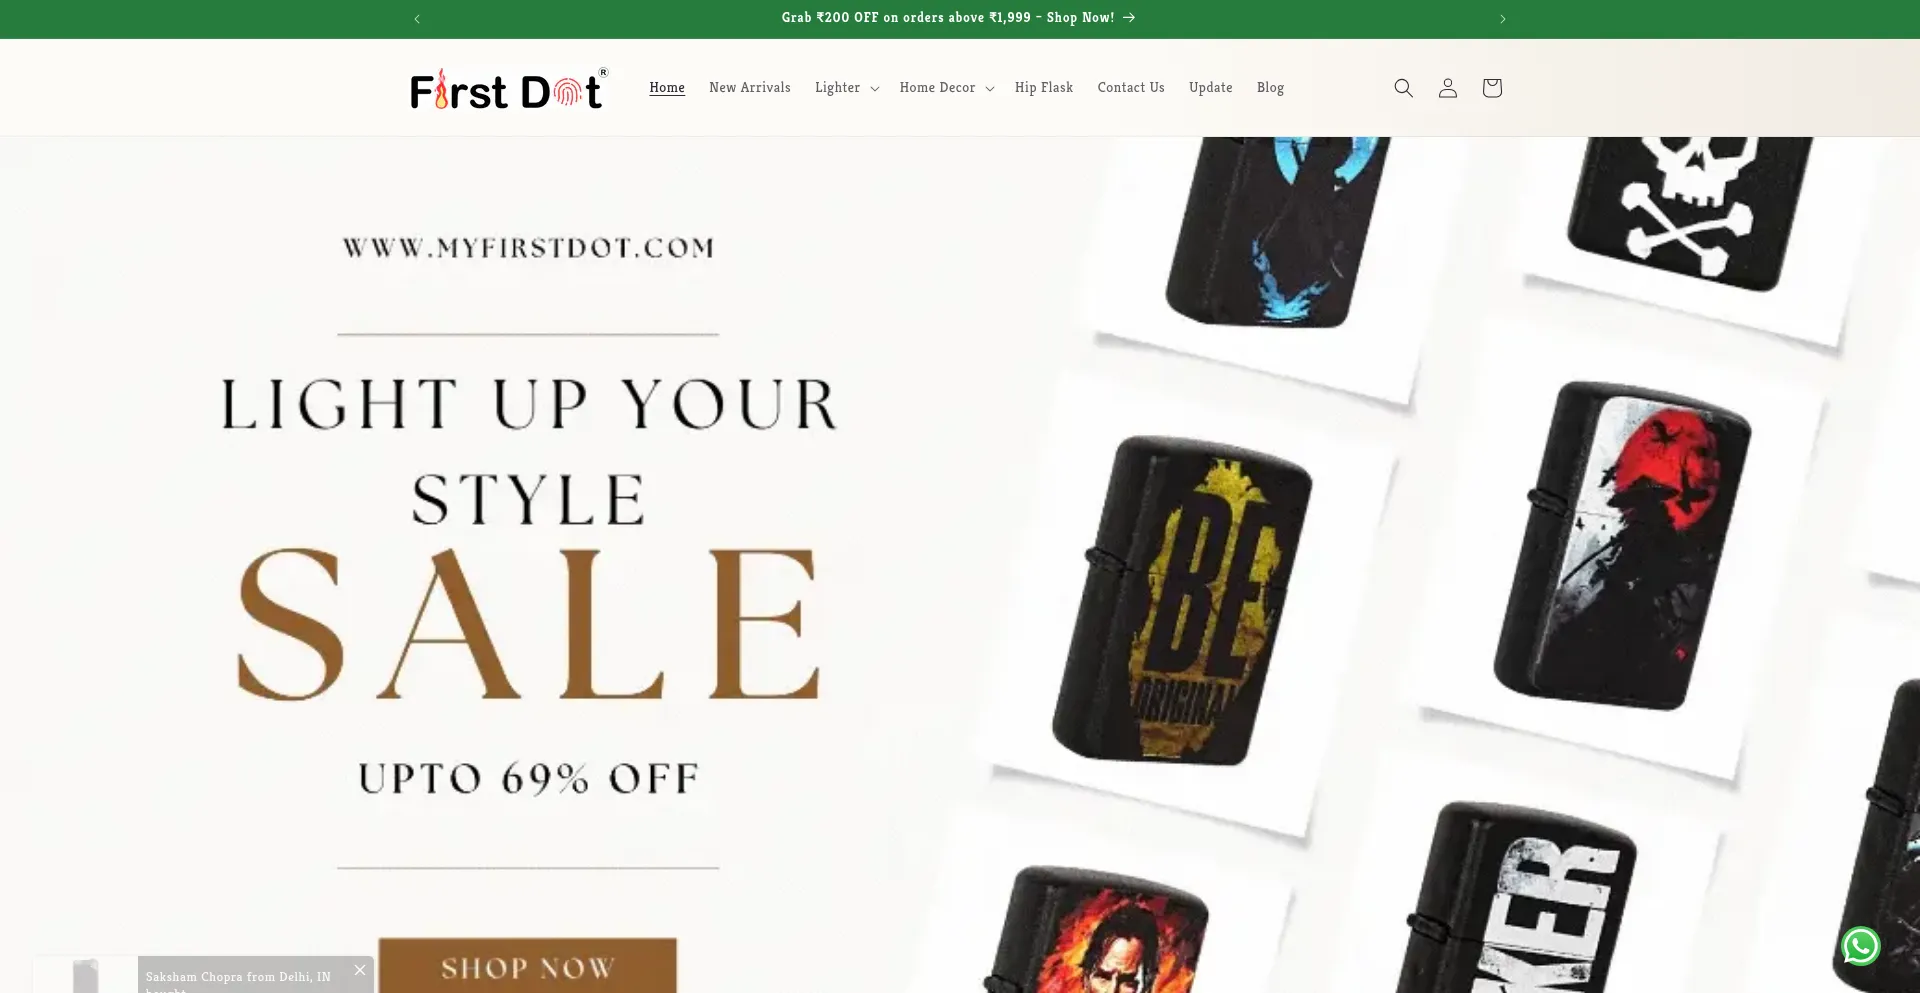The width and height of the screenshot is (1920, 993).
Task: Dismiss the Saksham Chopra purchase notification
Action: [360, 969]
